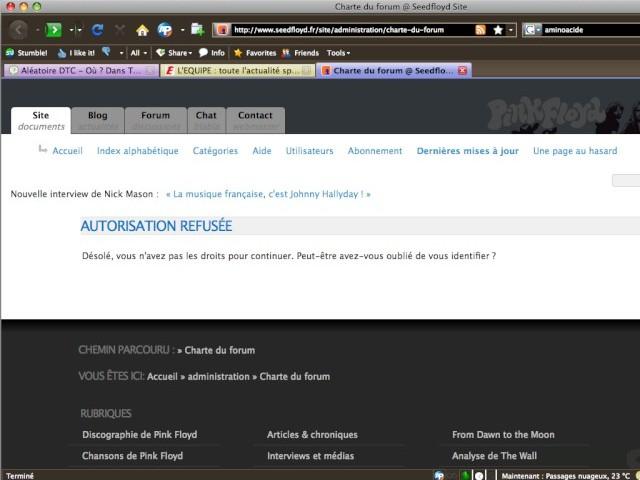
Task: Open the Share dropdown in StumbleUpon toolbar
Action: [174, 53]
